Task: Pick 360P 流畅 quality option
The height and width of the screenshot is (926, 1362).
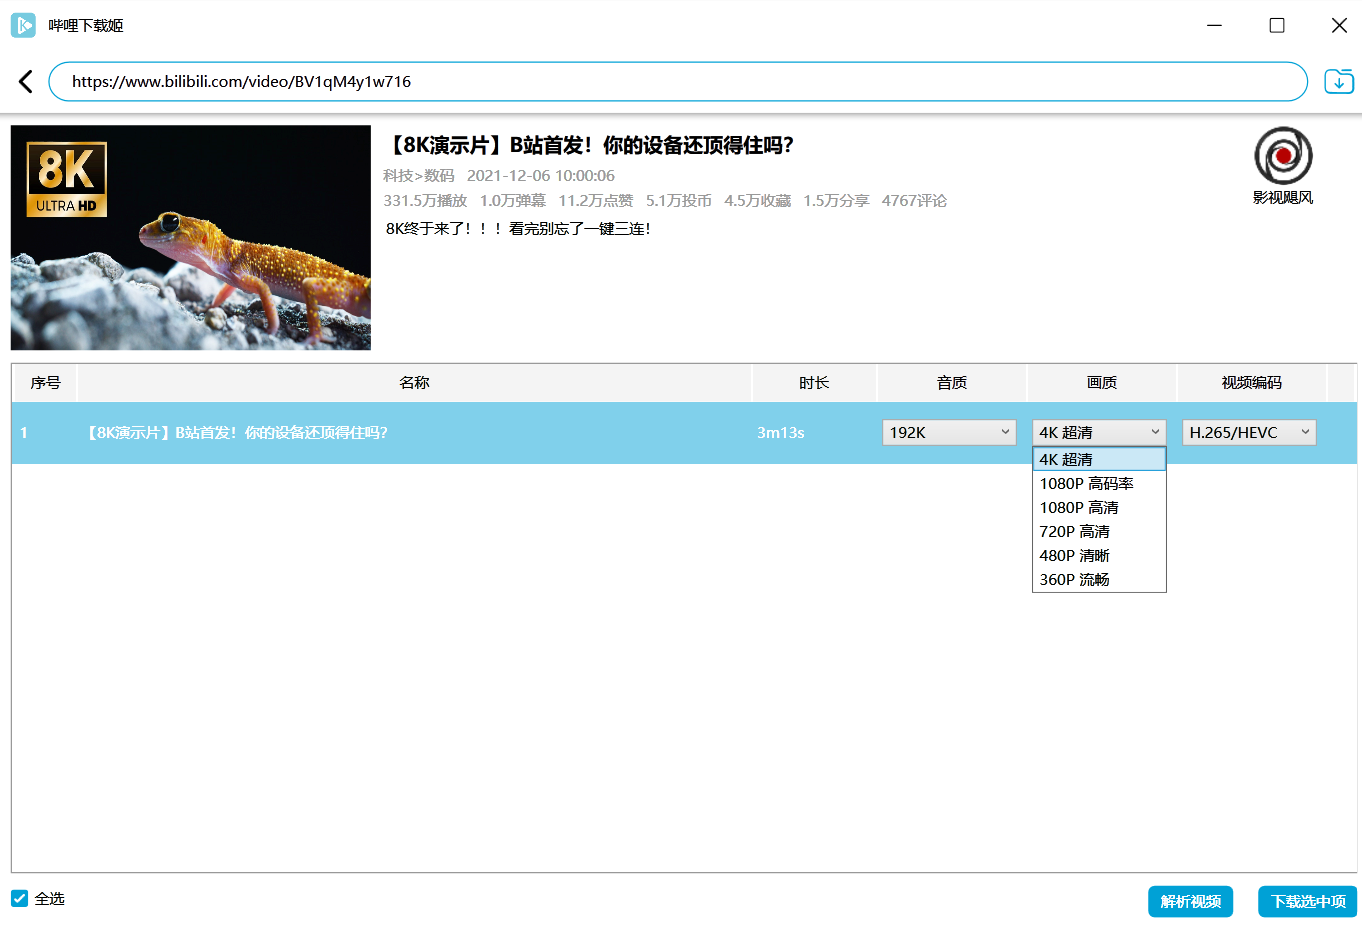Action: pyautogui.click(x=1099, y=579)
